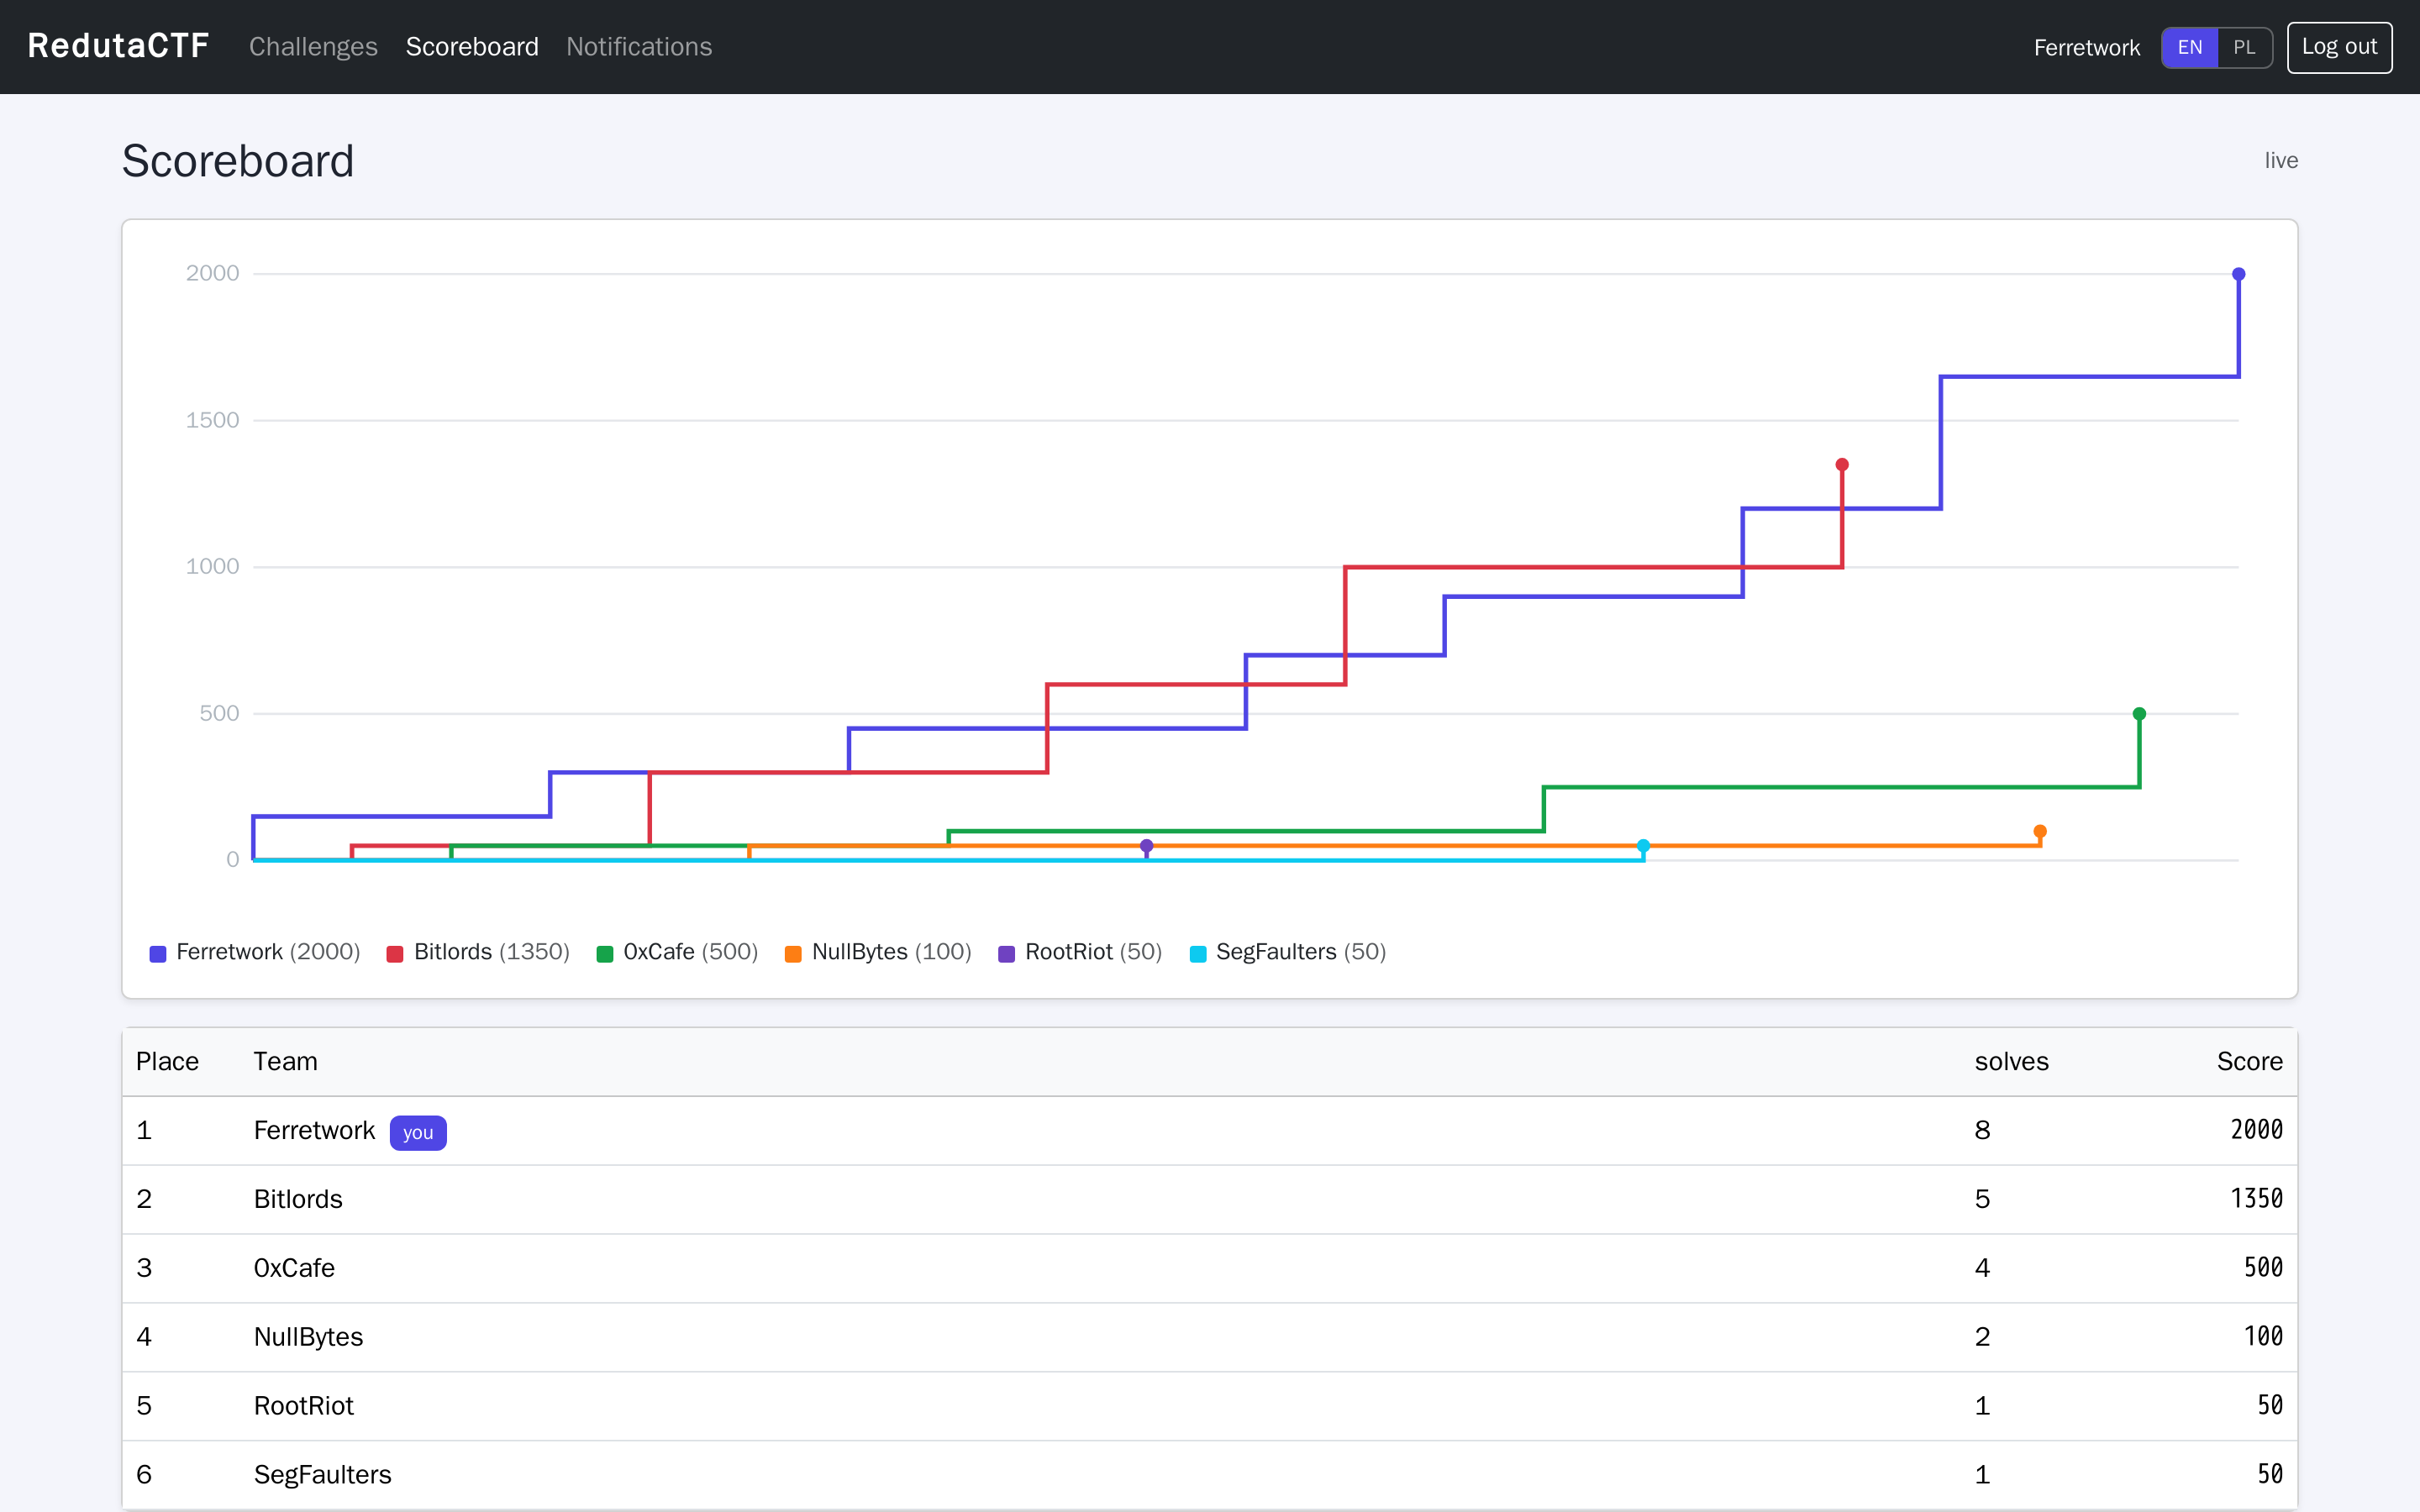This screenshot has height=1512, width=2420.
Task: Select SegFaulters team row name
Action: tap(322, 1475)
